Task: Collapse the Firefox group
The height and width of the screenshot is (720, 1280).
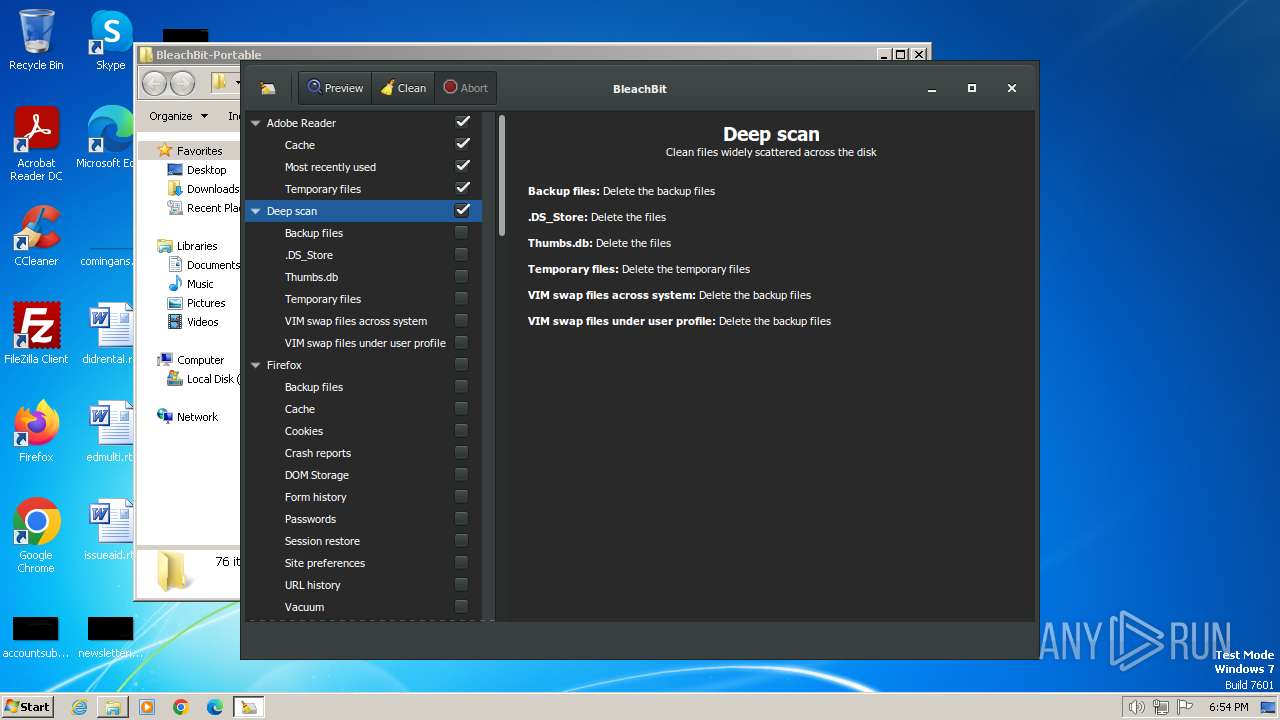Action: tap(256, 365)
